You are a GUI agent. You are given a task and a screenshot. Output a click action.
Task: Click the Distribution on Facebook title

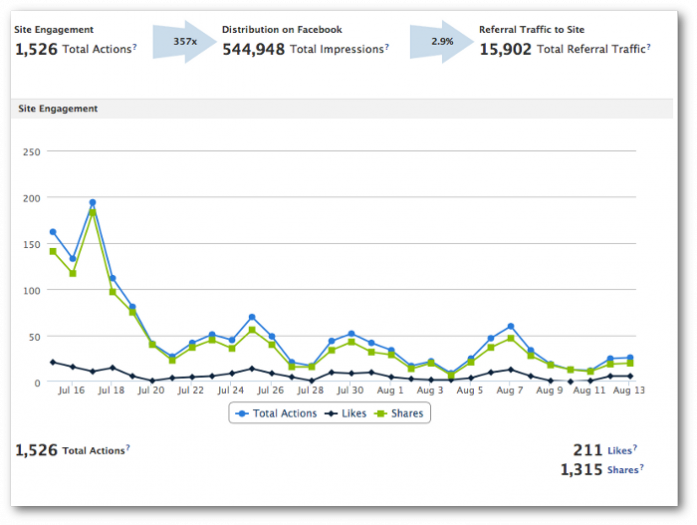pyautogui.click(x=282, y=30)
